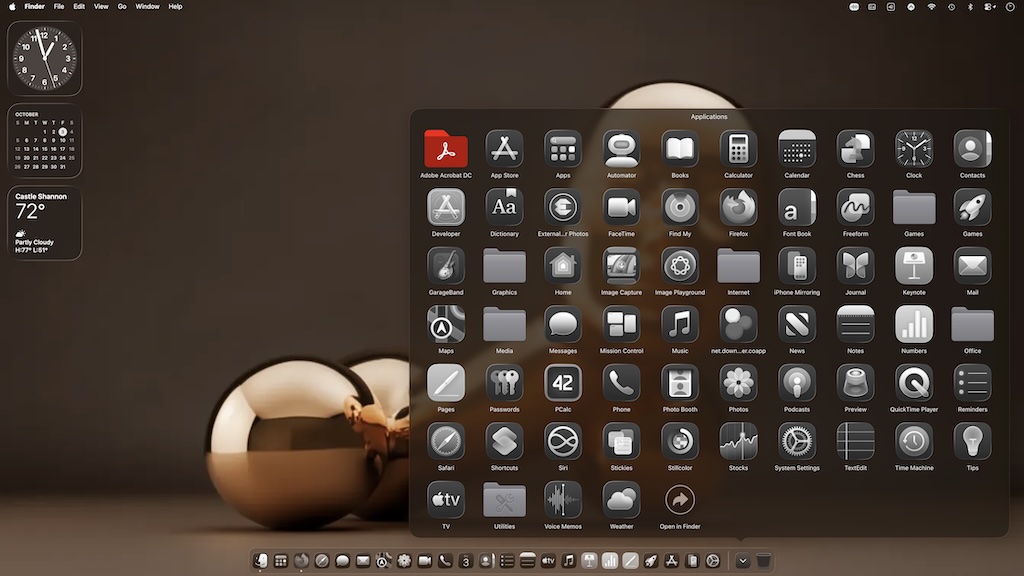1024x576 pixels.
Task: Open the Developer app in the stack
Action: (x=446, y=207)
